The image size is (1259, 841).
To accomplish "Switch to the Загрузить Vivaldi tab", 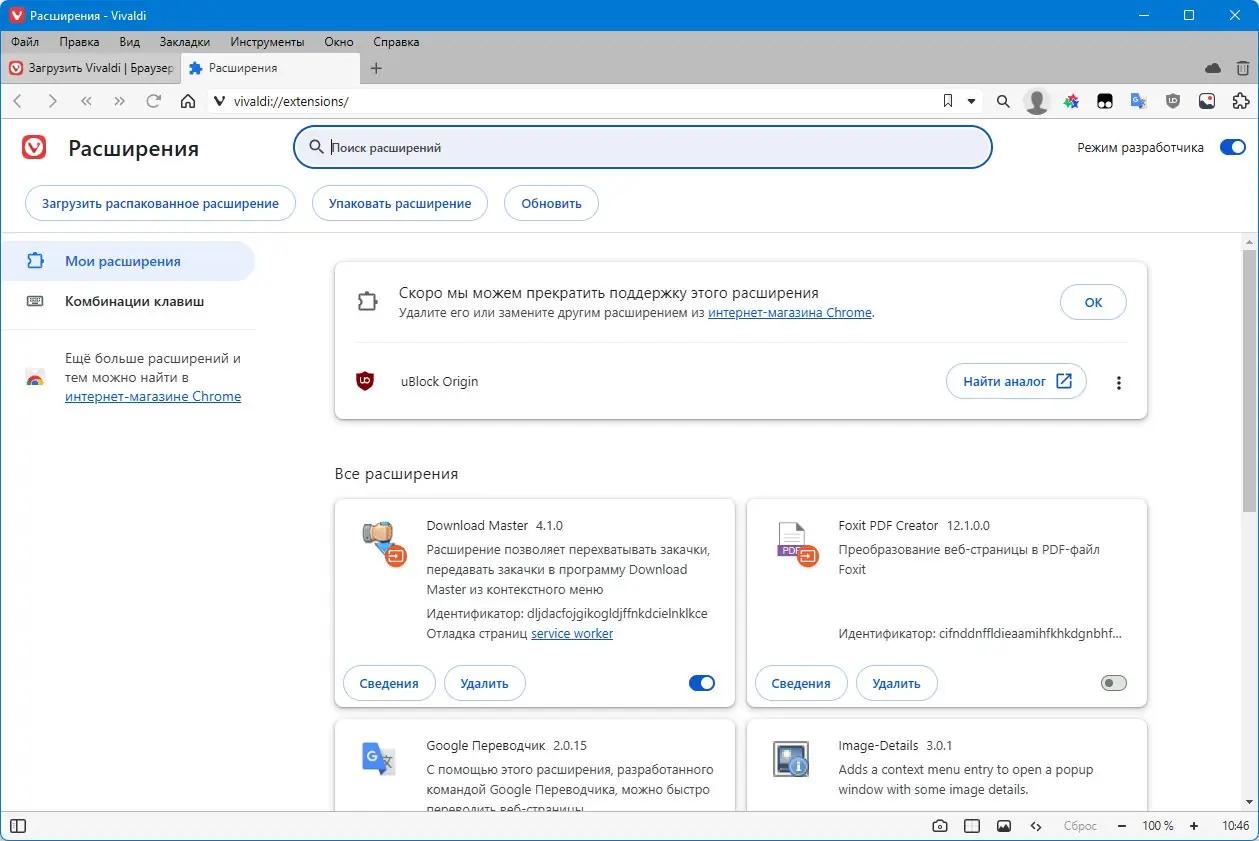I will coord(91,68).
